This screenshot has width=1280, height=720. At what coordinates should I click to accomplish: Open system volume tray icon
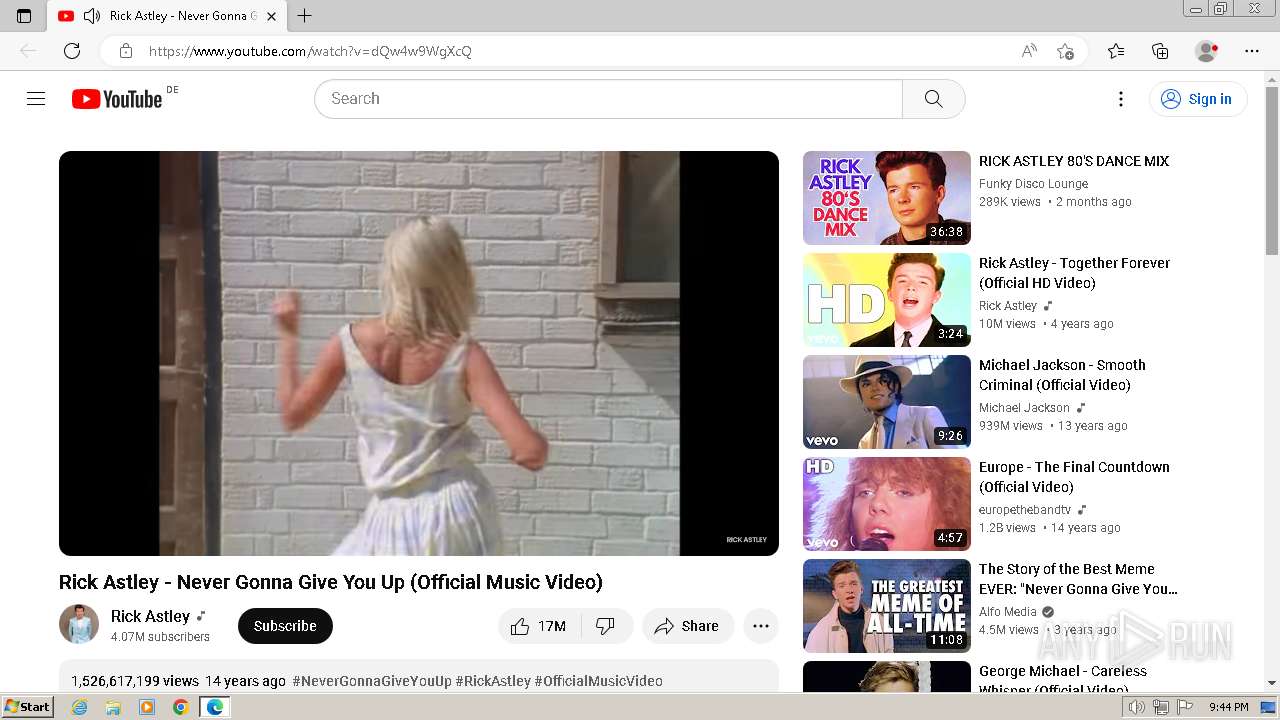1137,707
